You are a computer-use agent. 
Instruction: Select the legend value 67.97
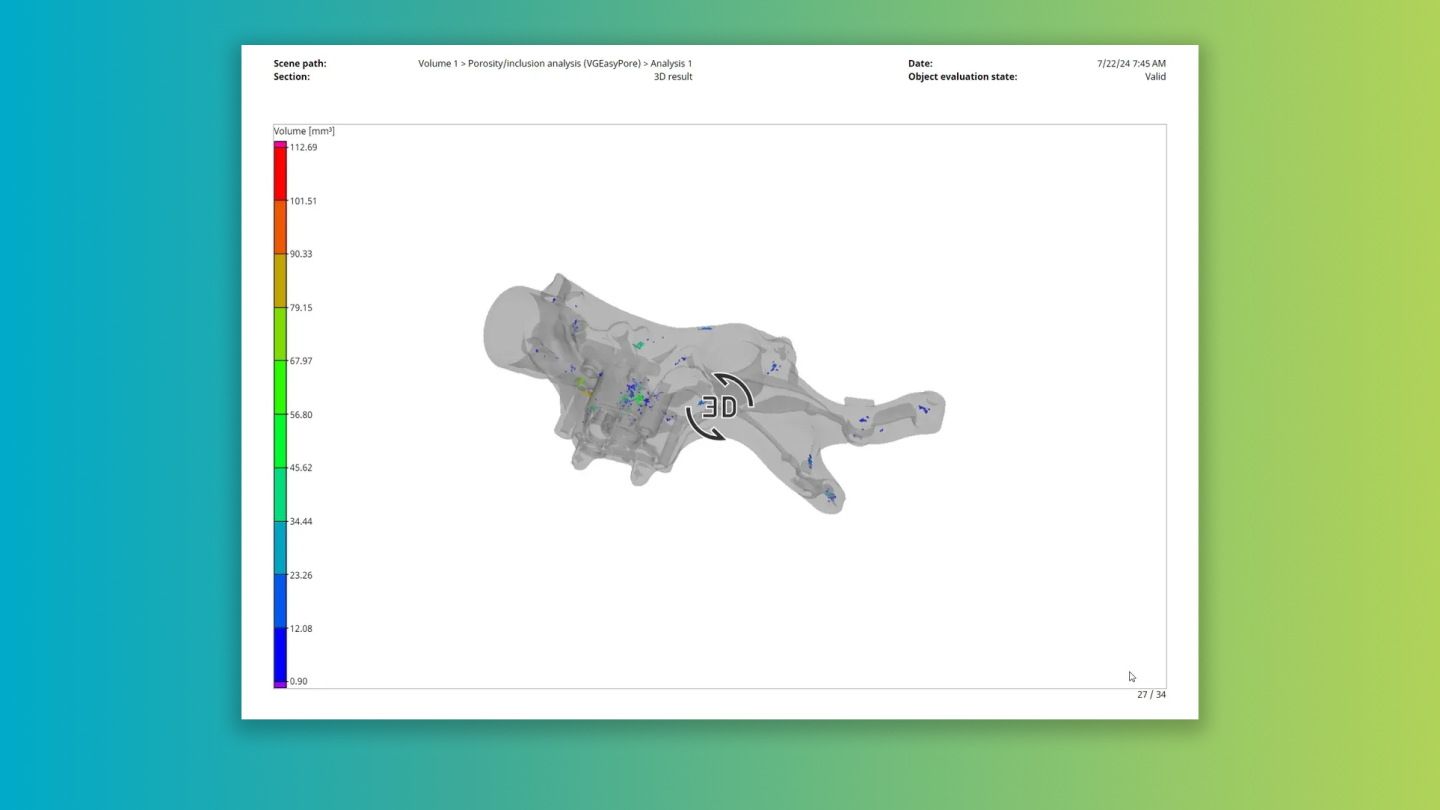301,361
